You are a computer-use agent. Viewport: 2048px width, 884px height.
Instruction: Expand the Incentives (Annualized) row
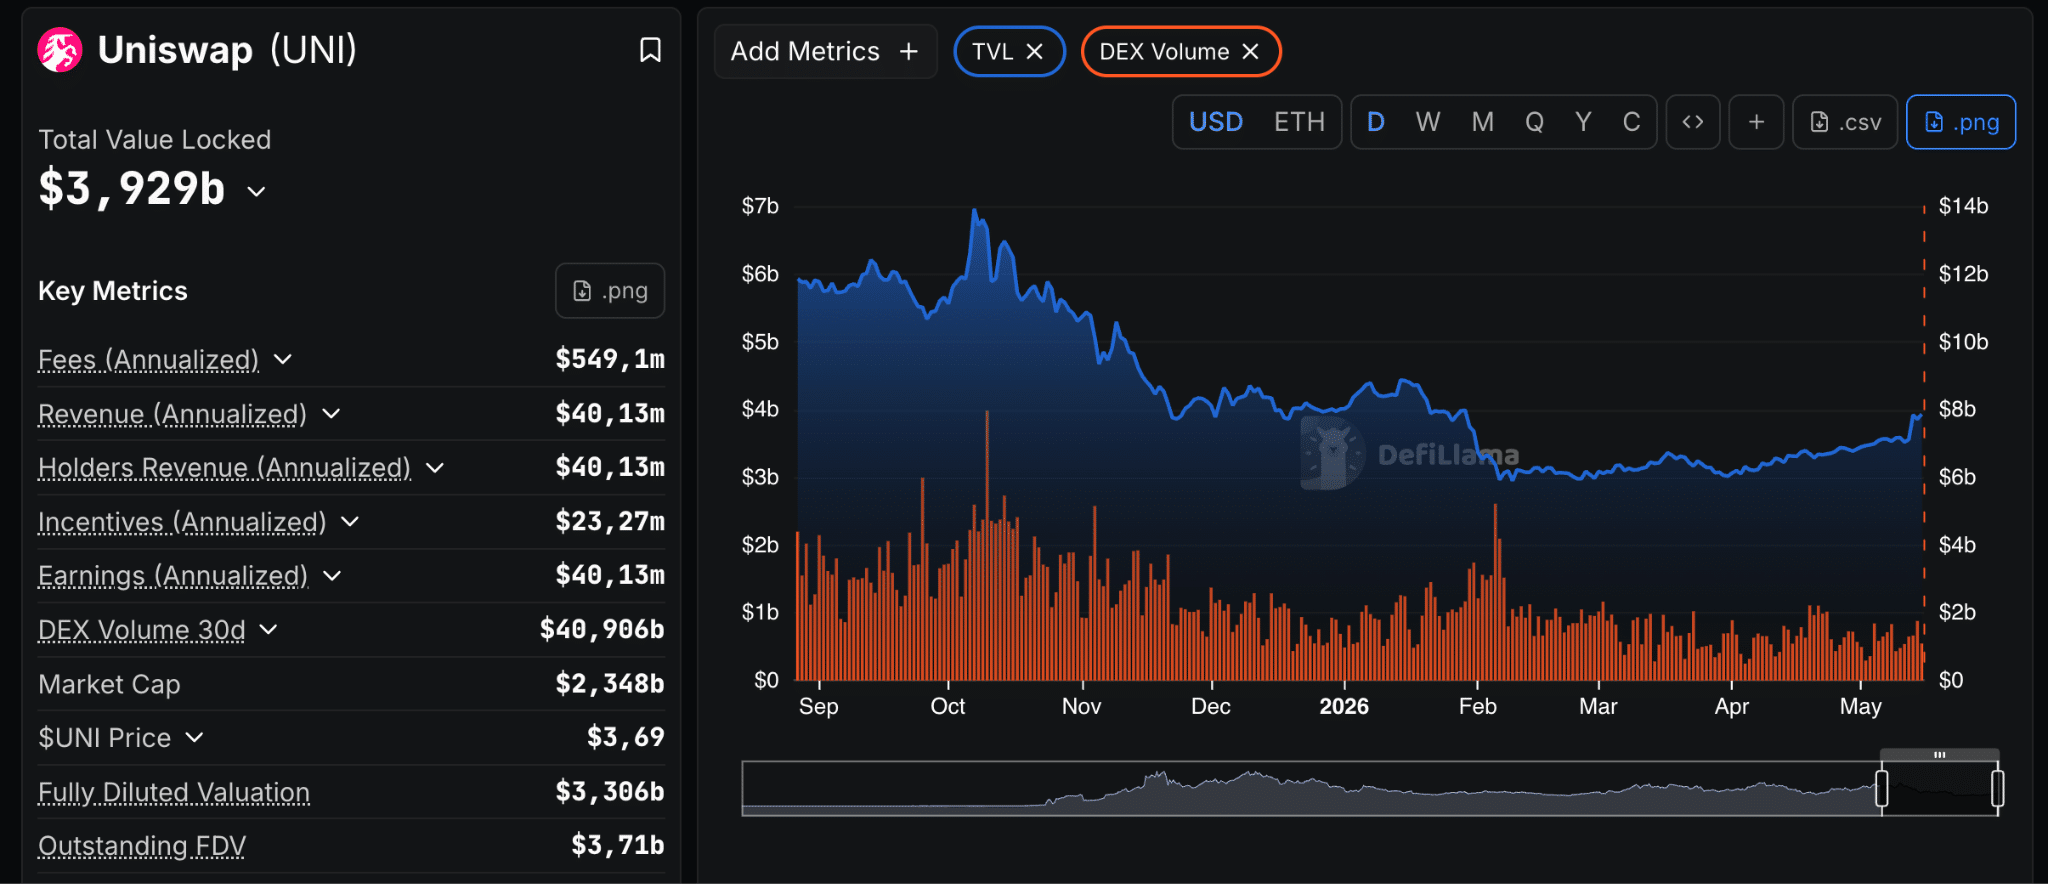(350, 521)
